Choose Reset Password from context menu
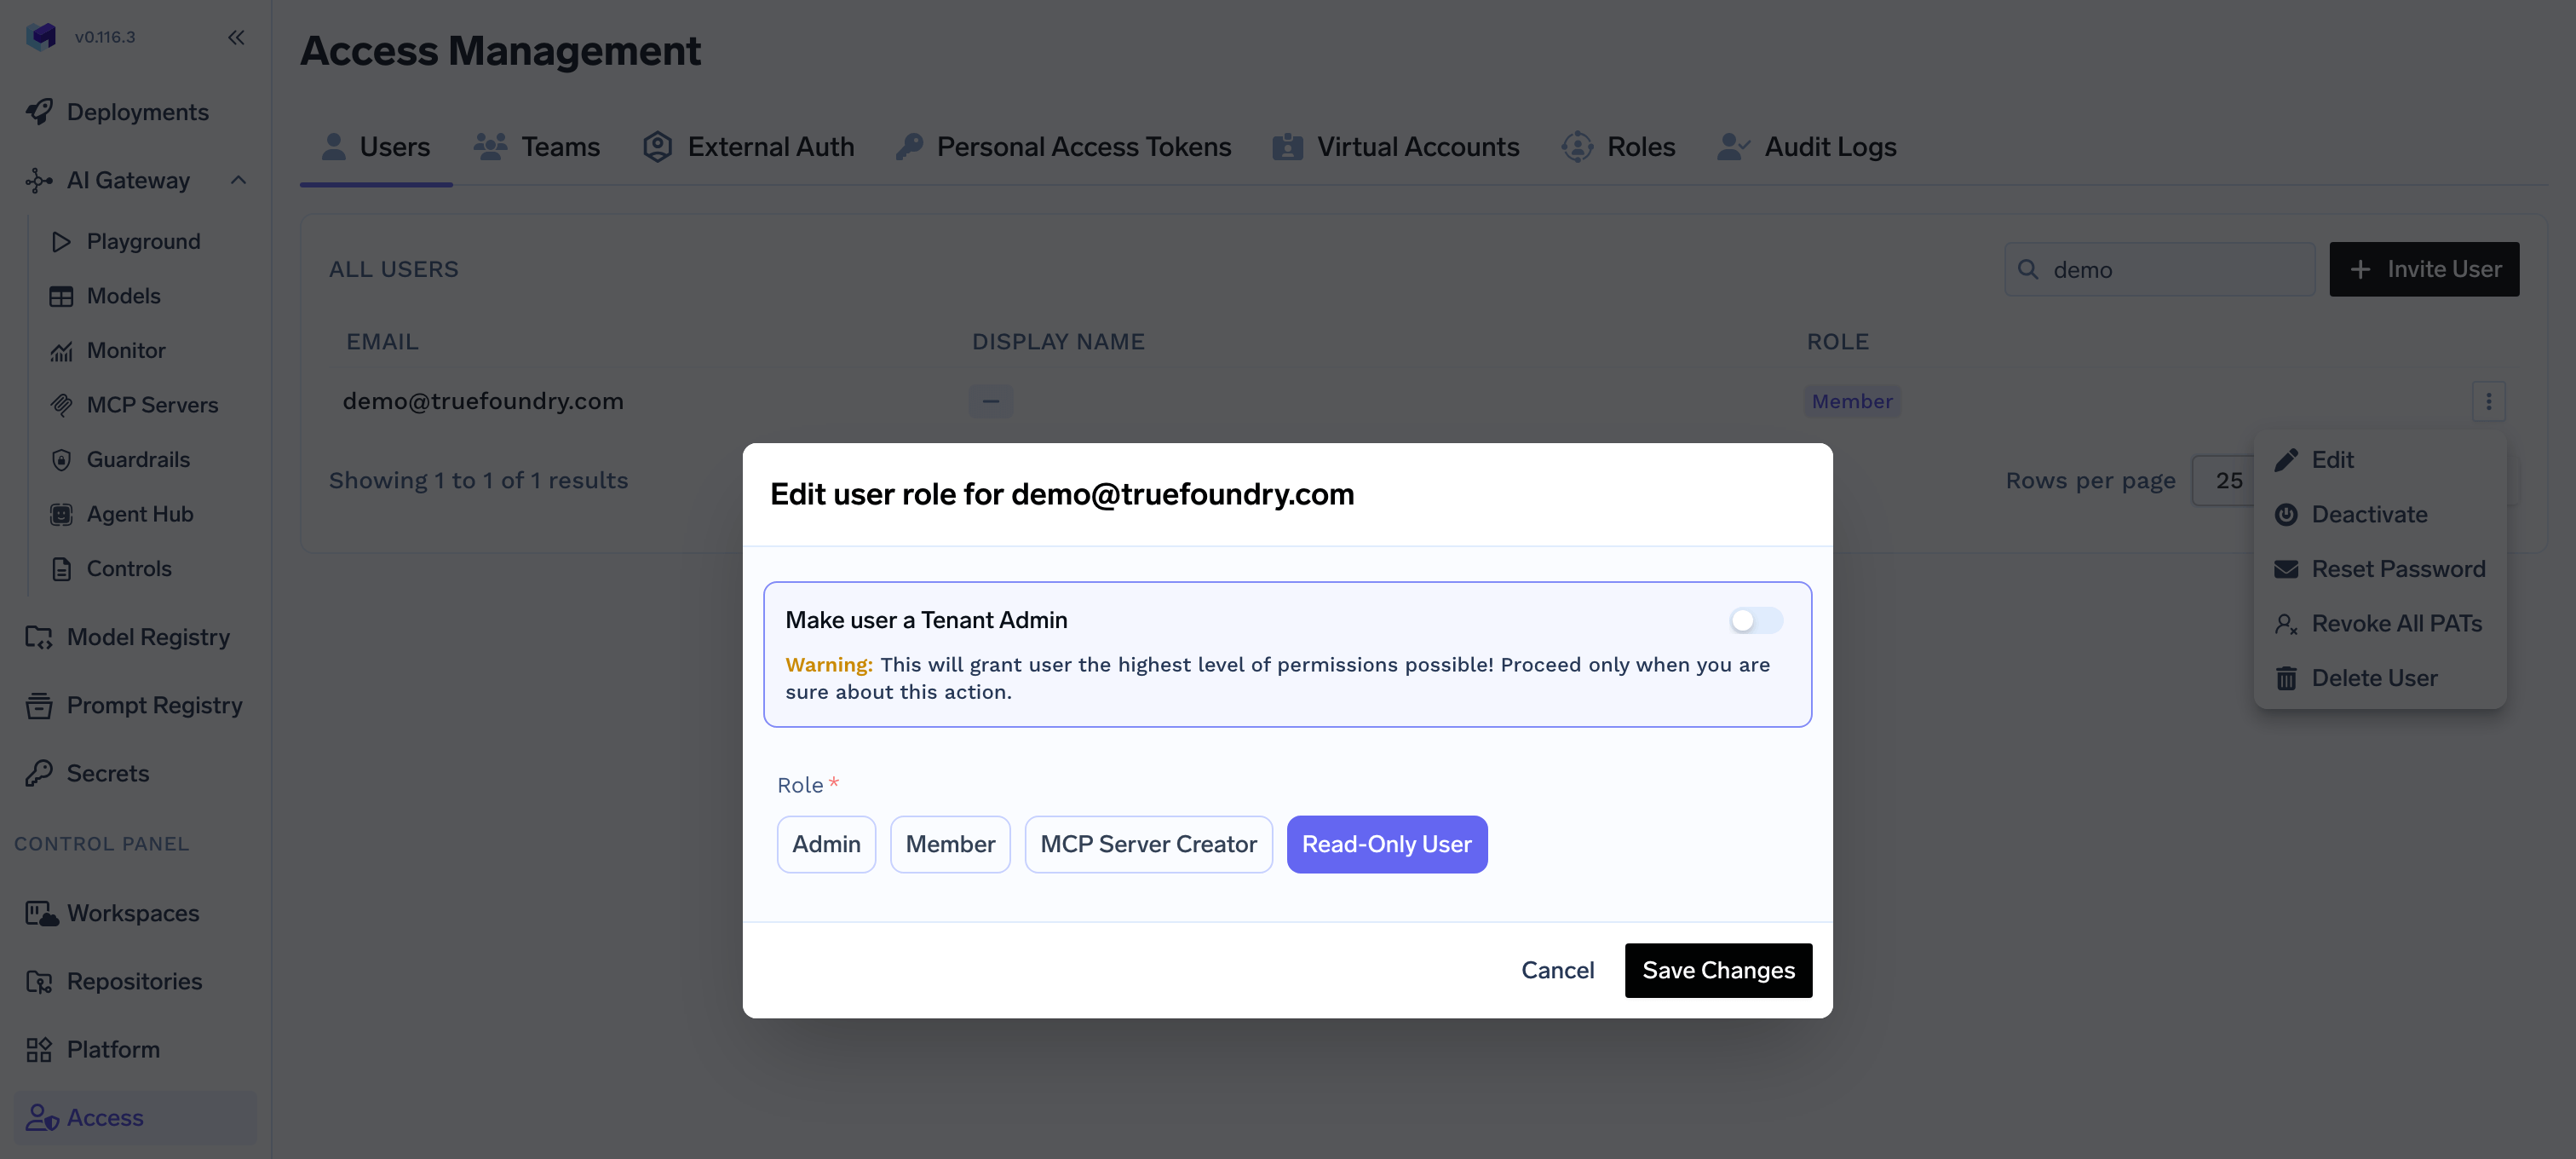This screenshot has width=2576, height=1159. click(2397, 569)
